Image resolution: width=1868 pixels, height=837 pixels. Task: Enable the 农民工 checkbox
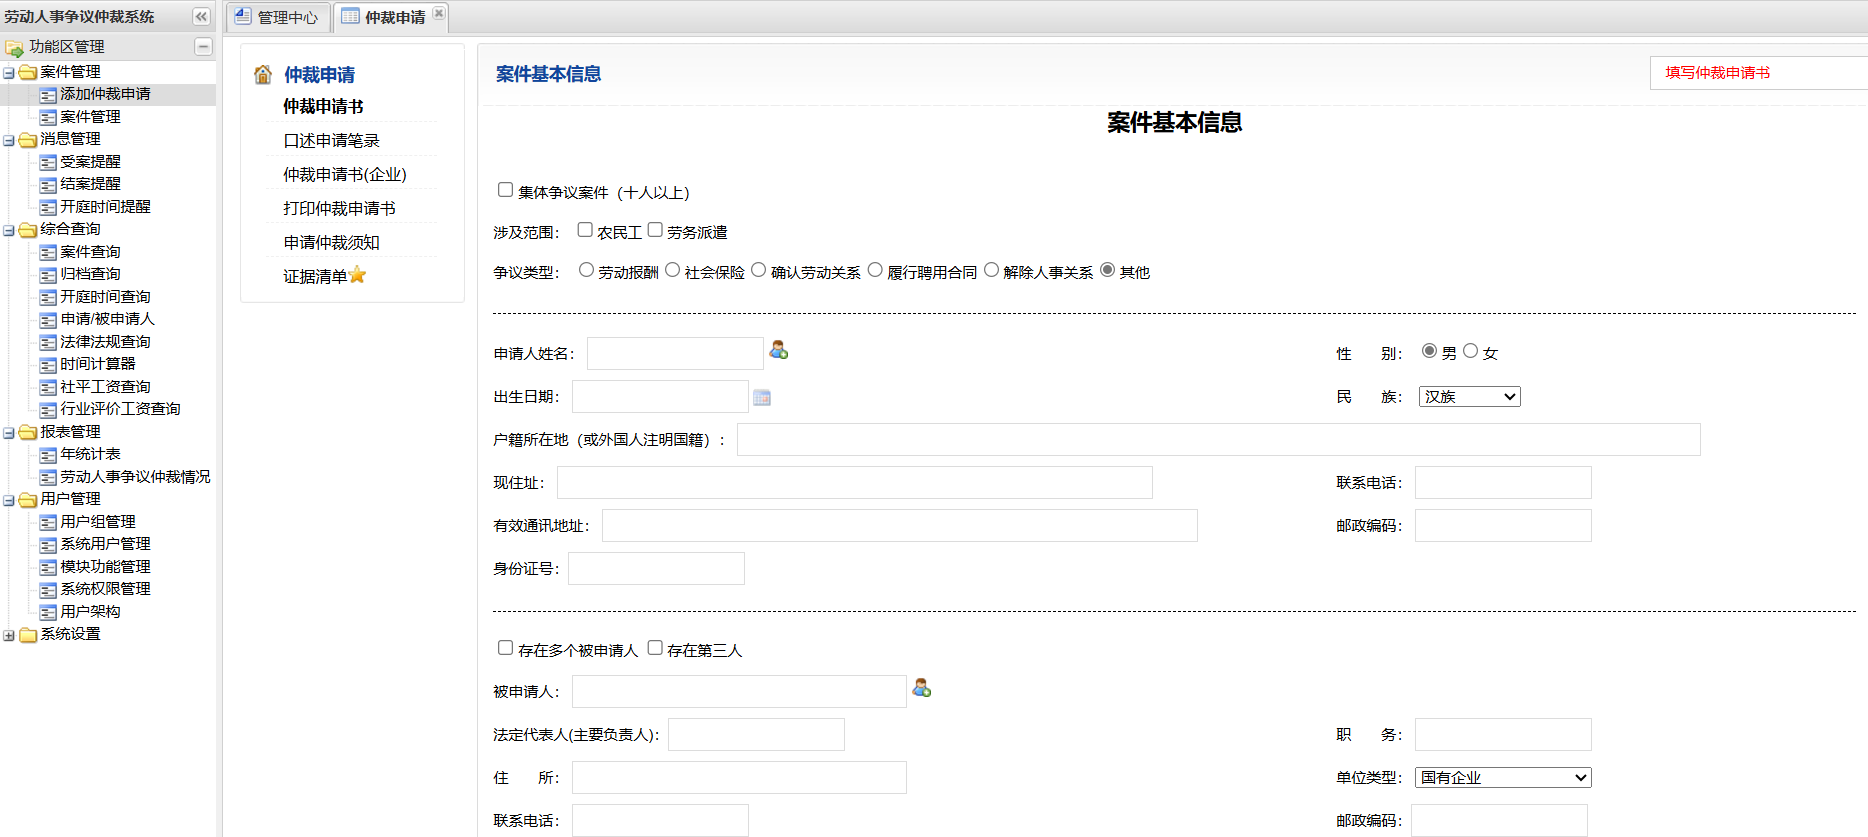click(585, 230)
